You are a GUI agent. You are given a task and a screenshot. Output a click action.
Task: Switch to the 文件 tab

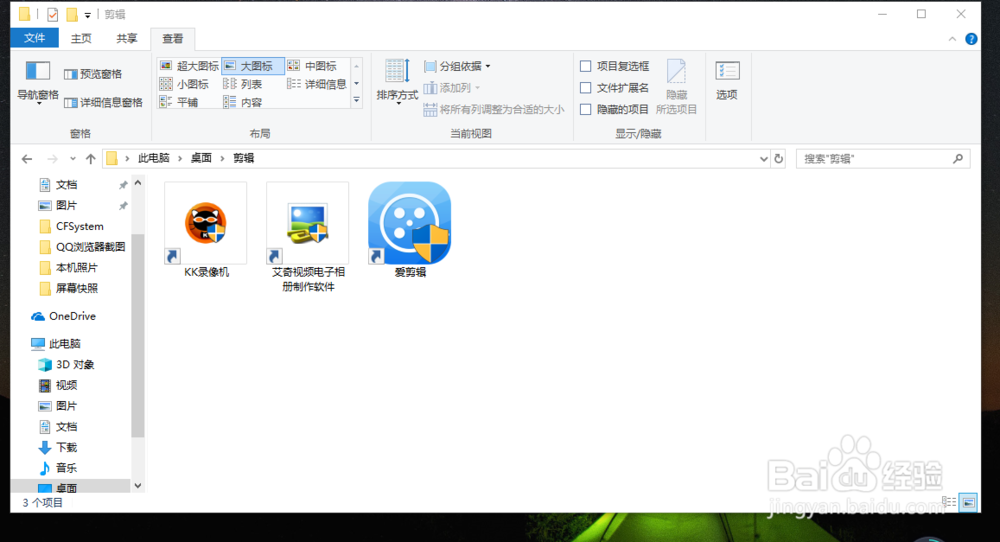click(34, 38)
